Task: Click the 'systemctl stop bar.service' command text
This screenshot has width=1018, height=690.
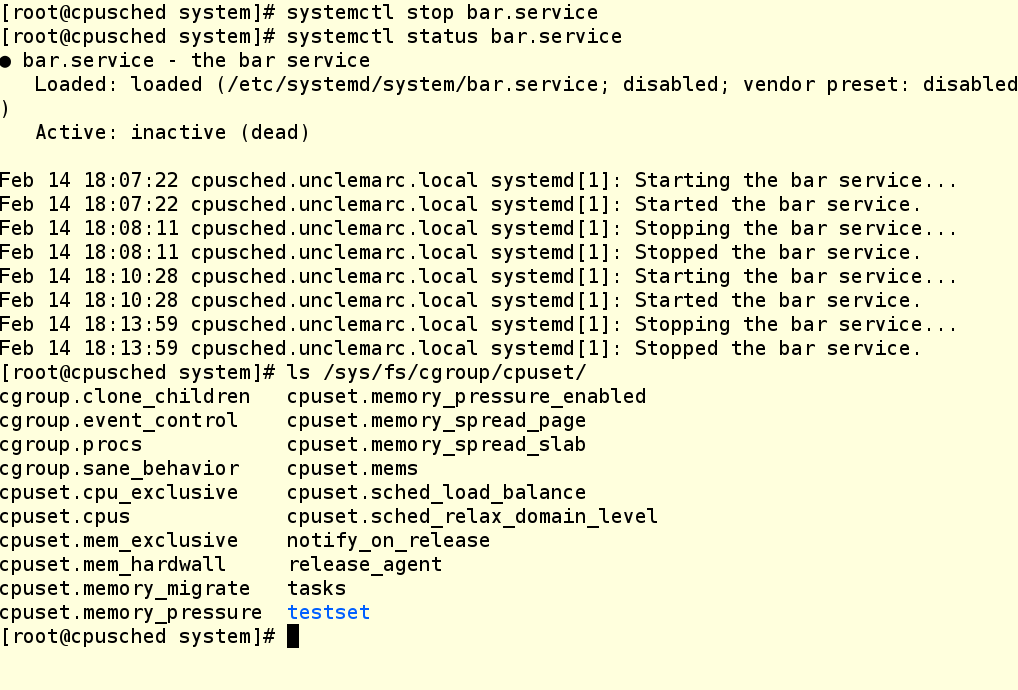Action: 442,12
